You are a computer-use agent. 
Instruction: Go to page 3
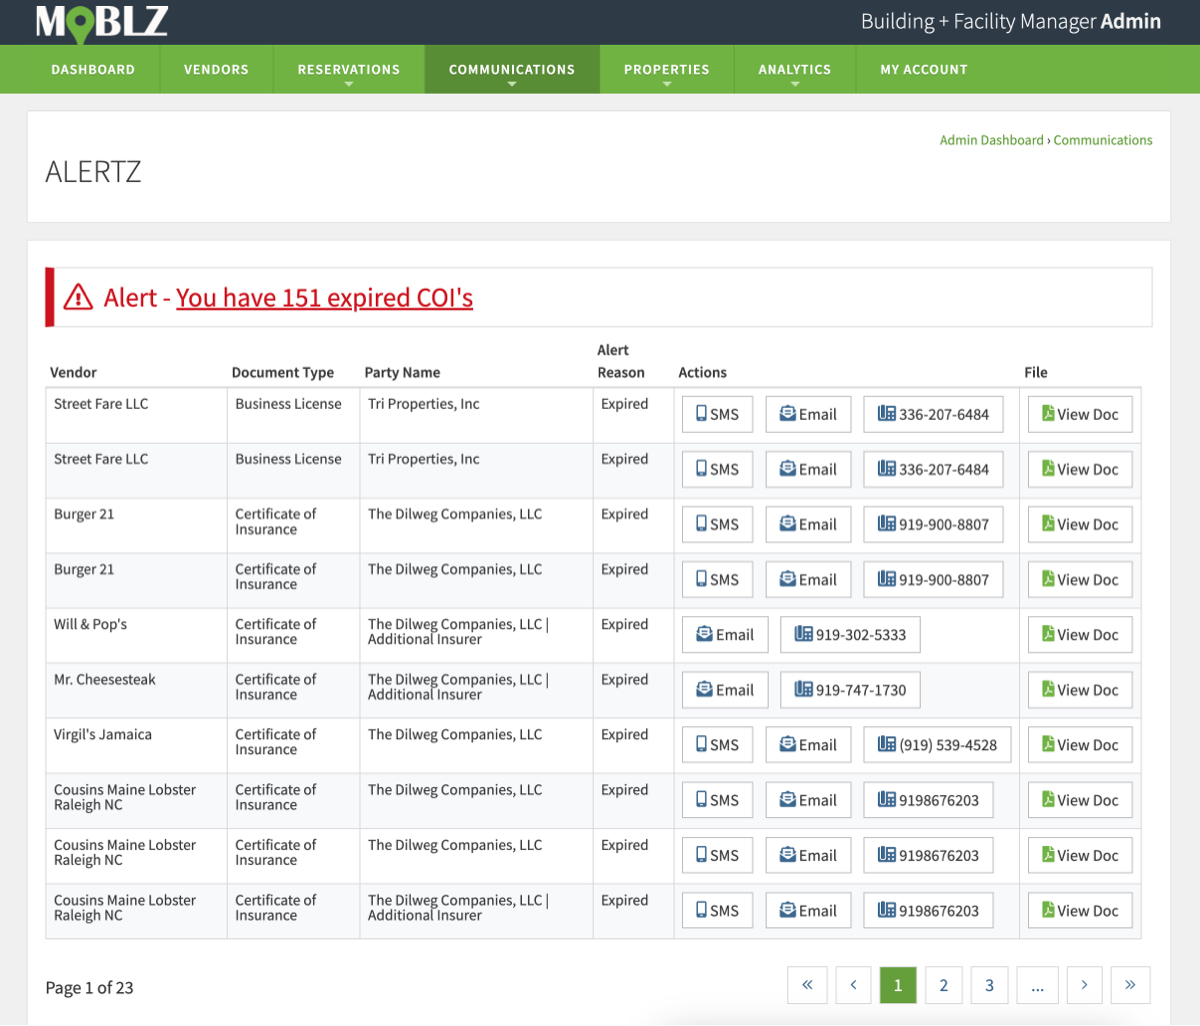(x=989, y=985)
